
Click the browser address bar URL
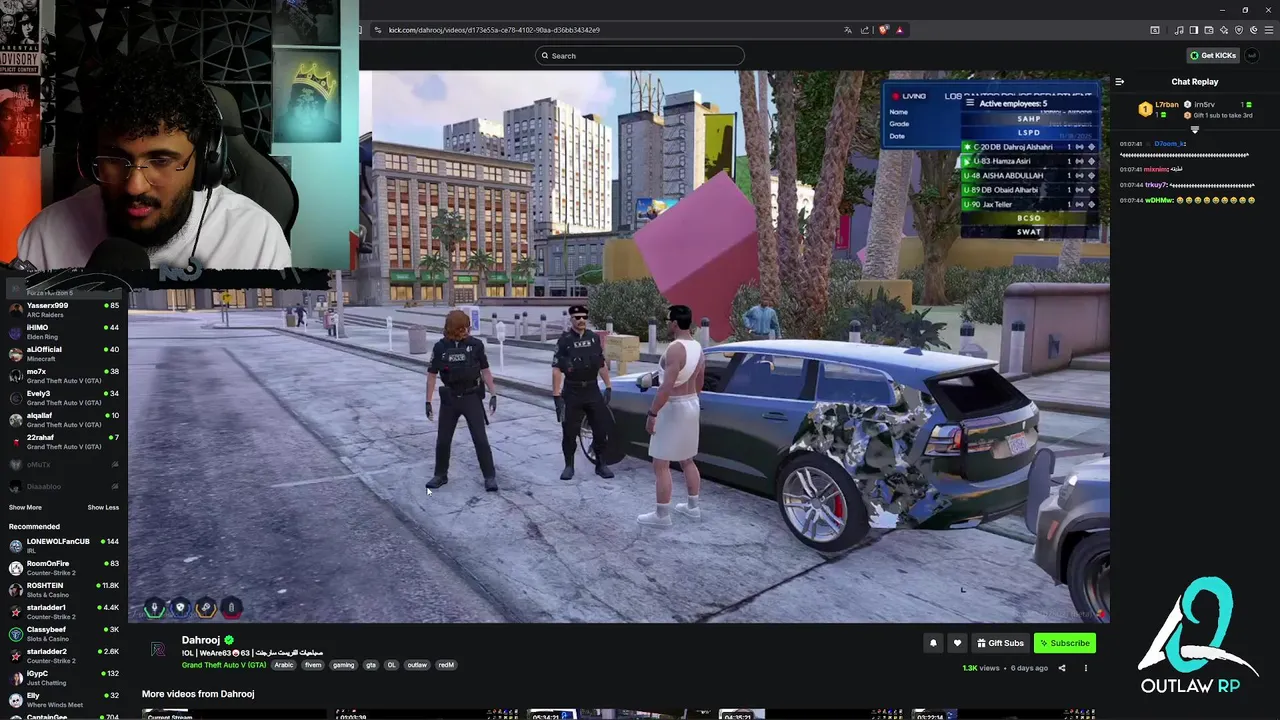tap(494, 30)
